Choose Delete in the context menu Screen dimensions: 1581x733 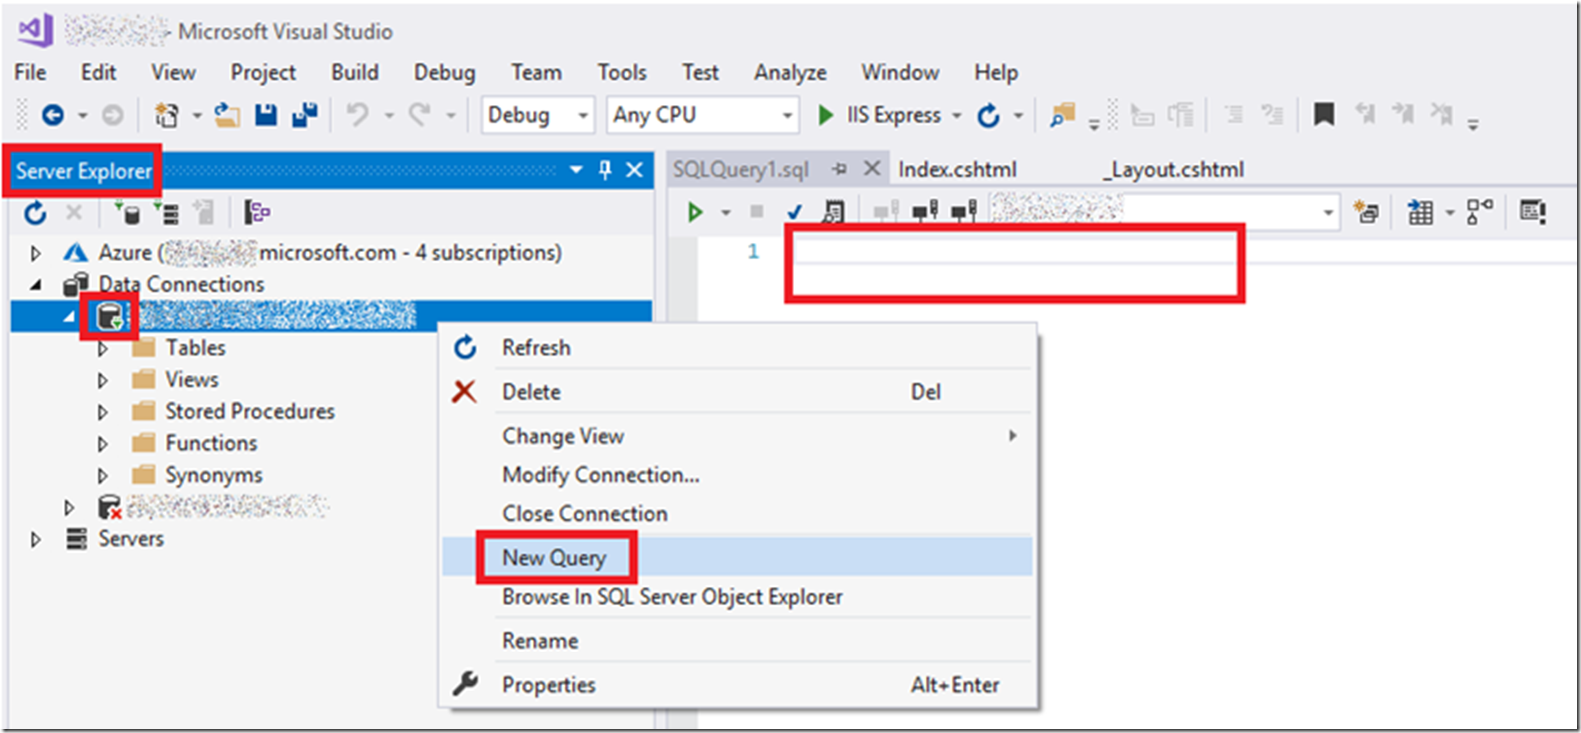pyautogui.click(x=737, y=392)
